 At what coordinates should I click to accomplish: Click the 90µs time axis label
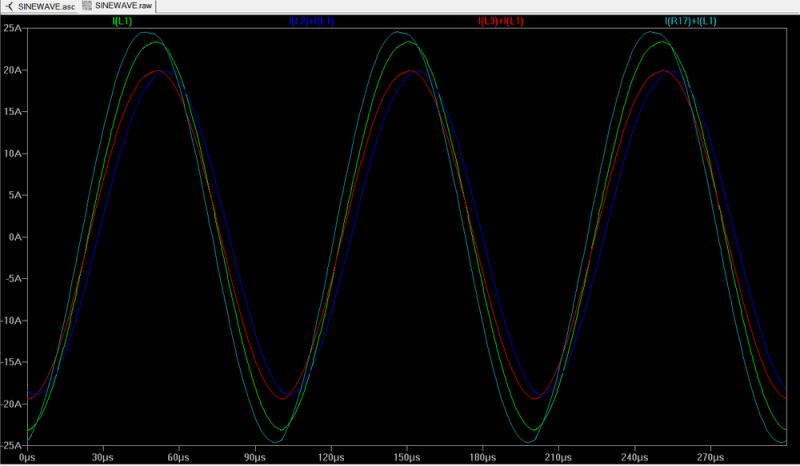(254, 457)
